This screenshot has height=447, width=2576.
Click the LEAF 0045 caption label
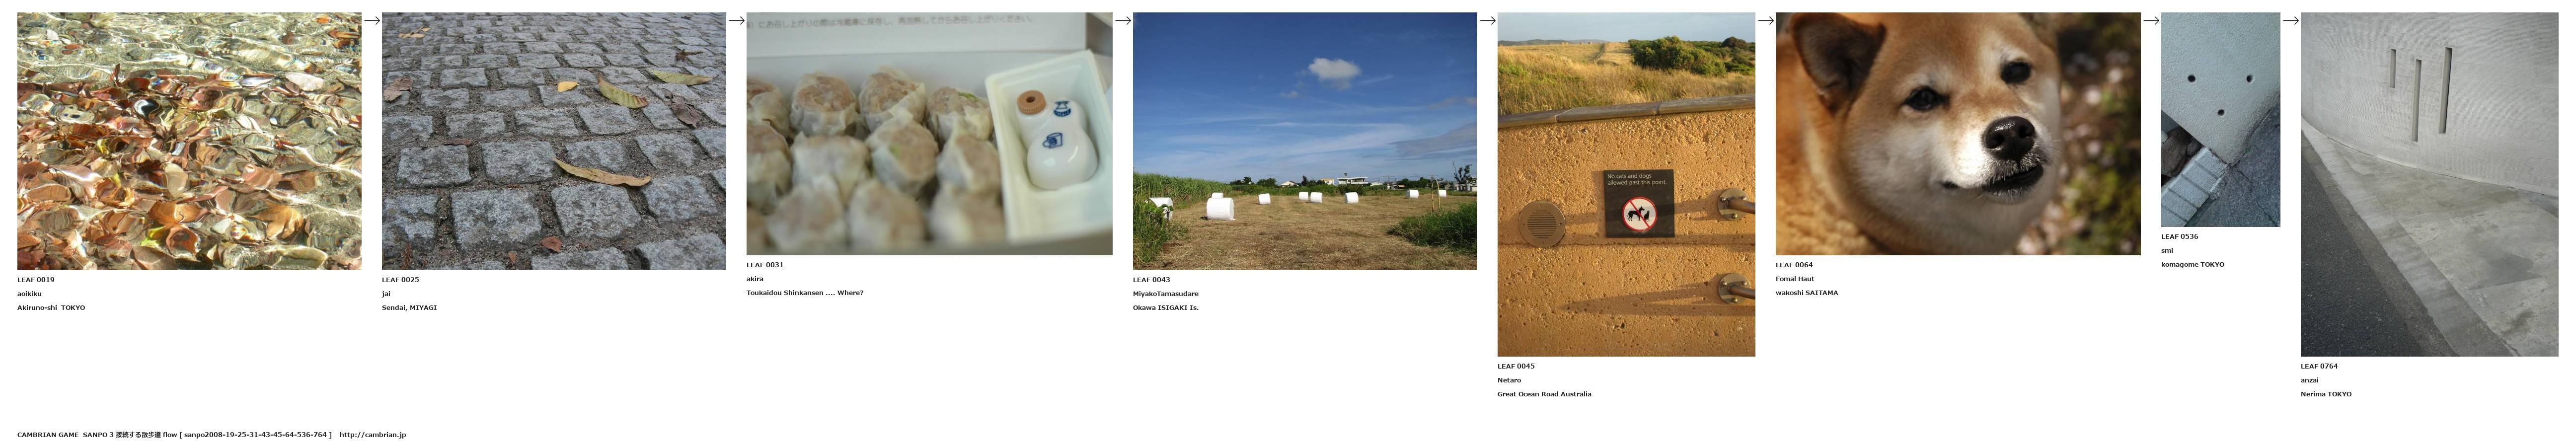click(x=1516, y=366)
